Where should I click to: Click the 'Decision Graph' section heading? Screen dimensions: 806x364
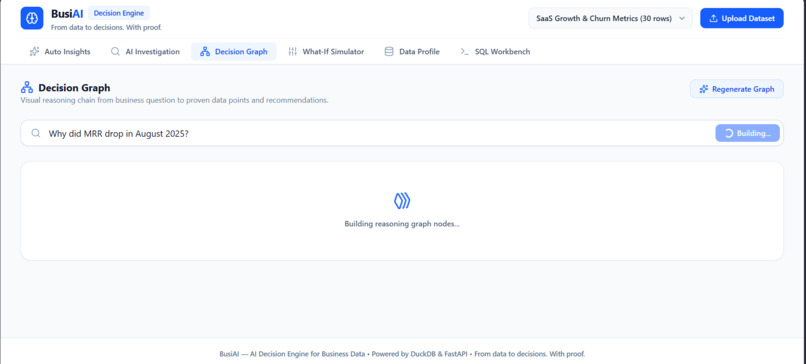pos(74,88)
